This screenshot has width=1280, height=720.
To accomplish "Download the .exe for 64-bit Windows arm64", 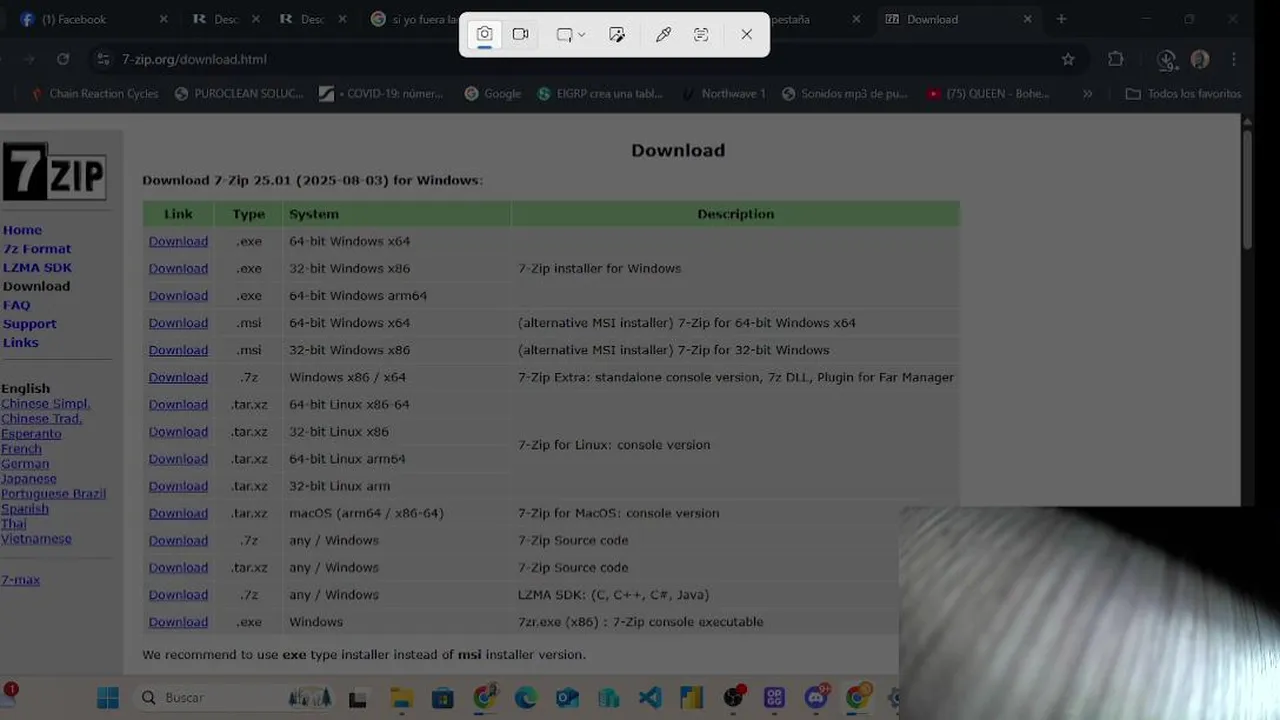I will 178,296.
